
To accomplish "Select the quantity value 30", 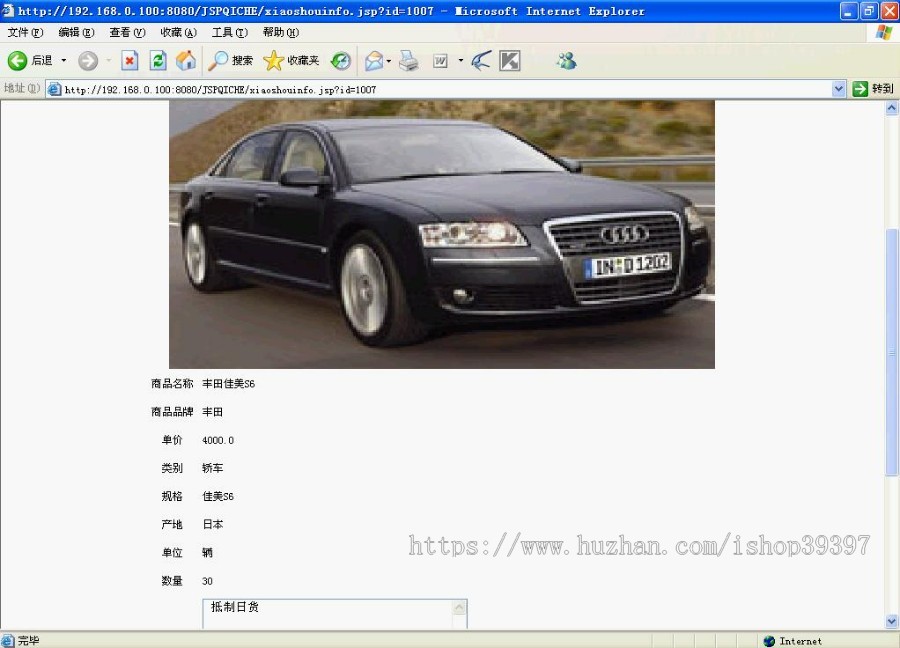I will (x=207, y=581).
